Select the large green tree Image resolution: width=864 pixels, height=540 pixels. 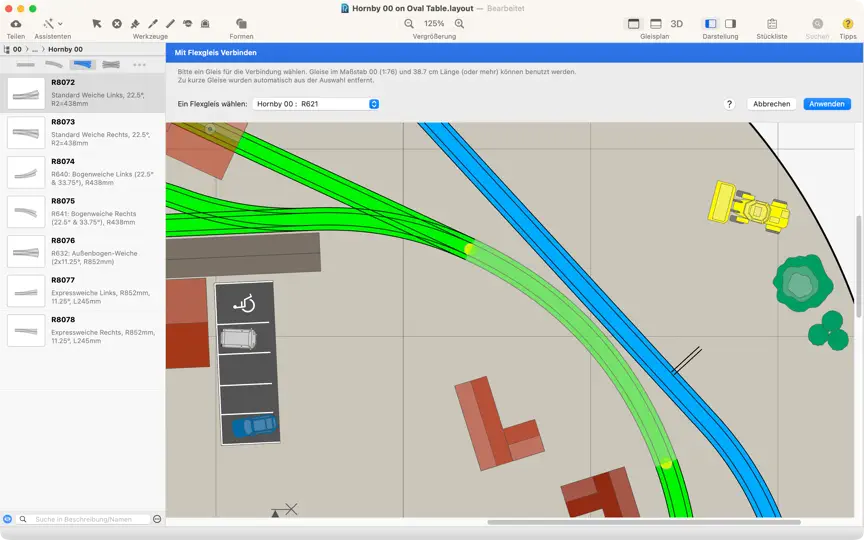click(803, 284)
